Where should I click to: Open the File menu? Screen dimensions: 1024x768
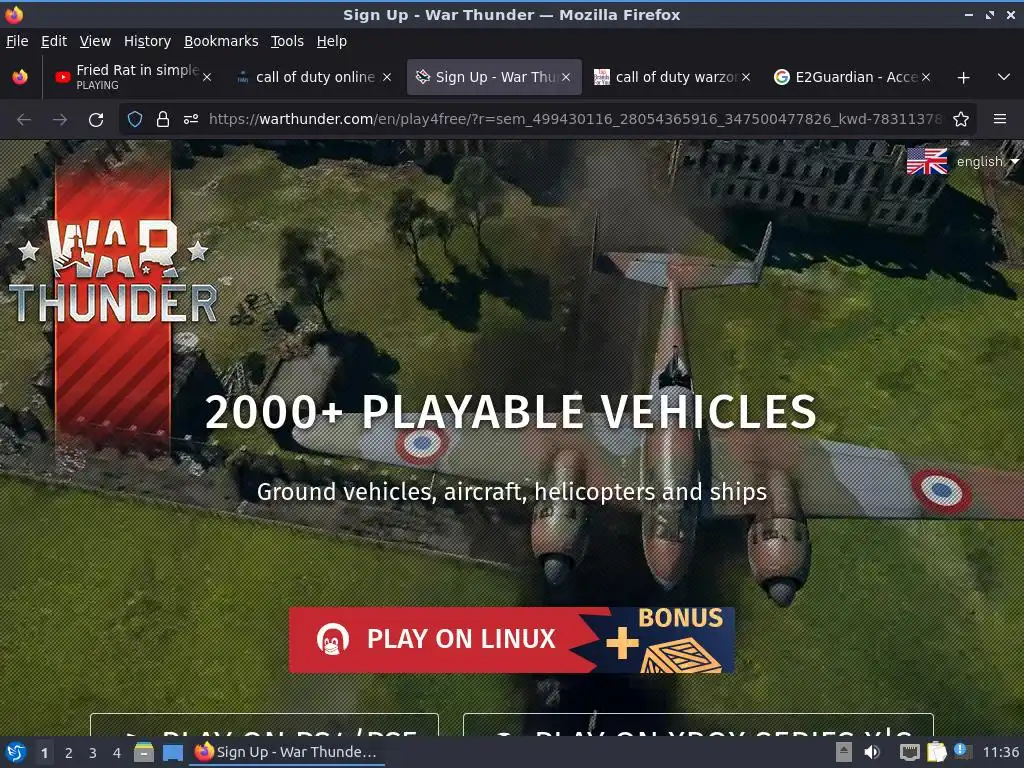(x=17, y=41)
